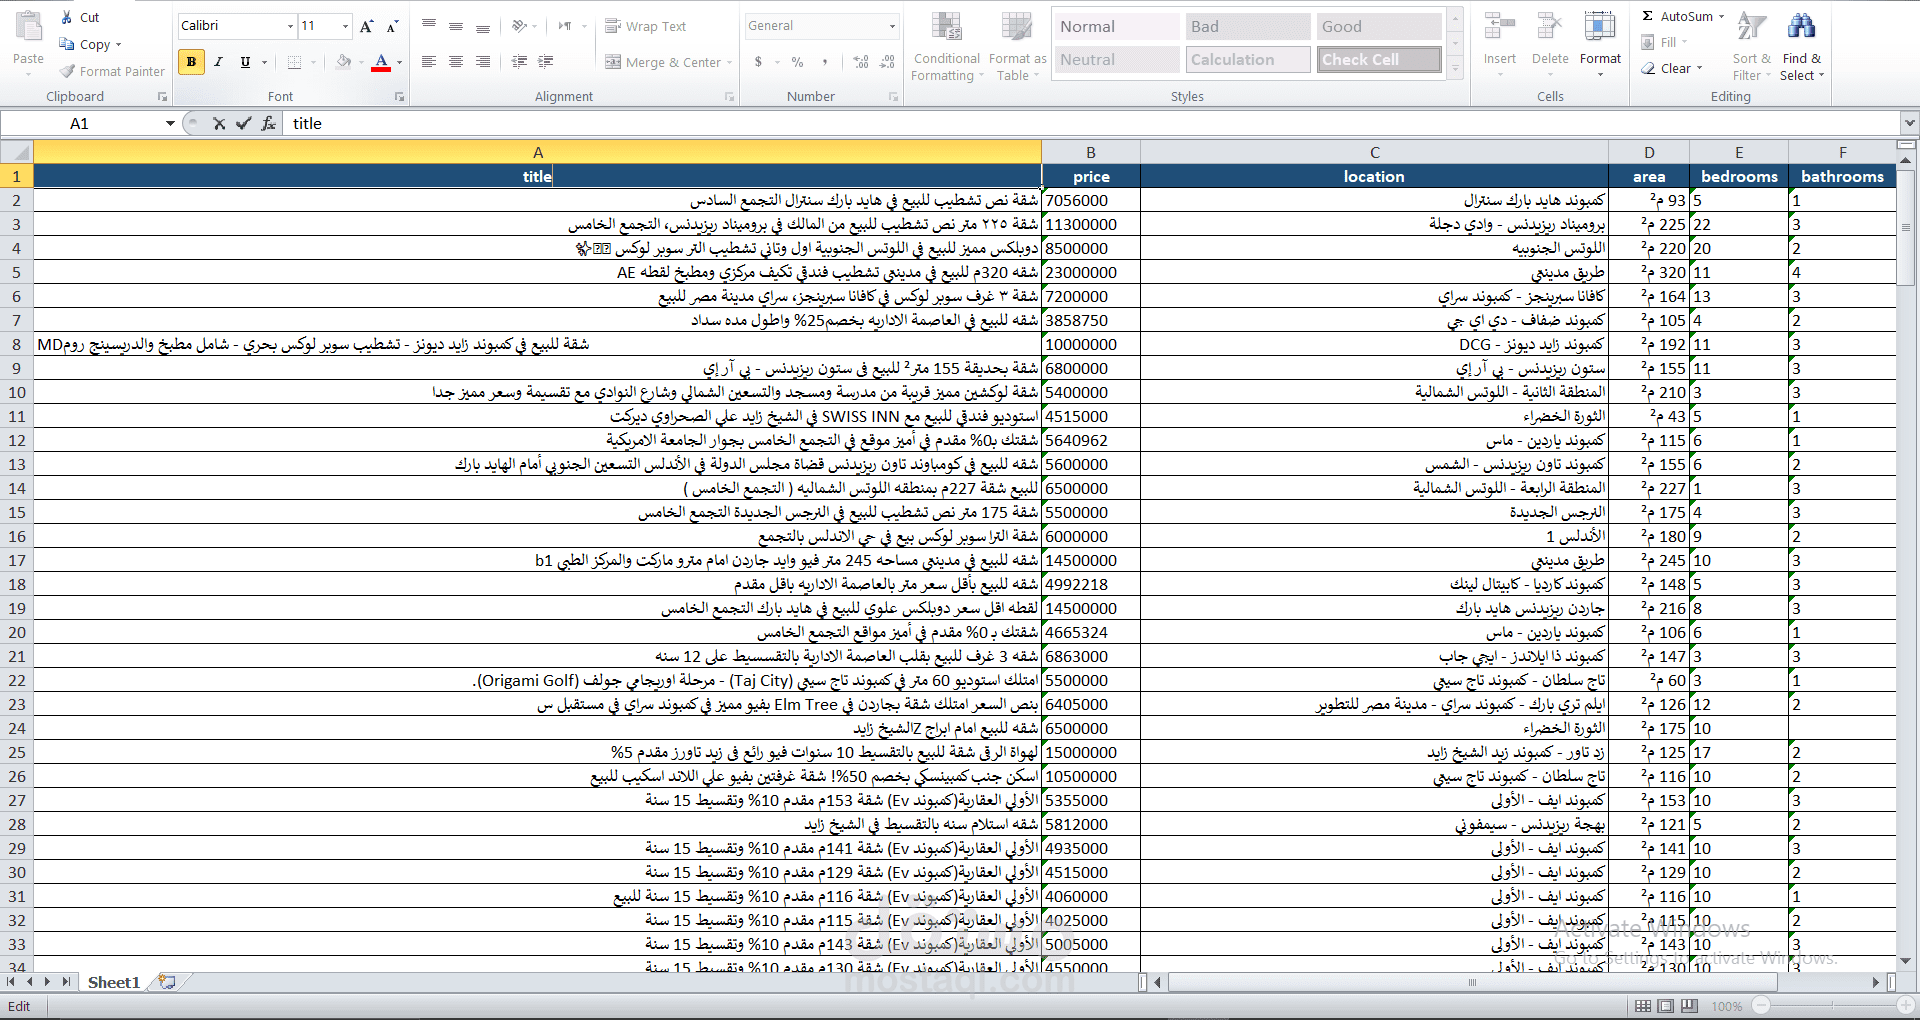Toggle Center horizontal alignment
This screenshot has height=1020, width=1920.
coord(456,62)
